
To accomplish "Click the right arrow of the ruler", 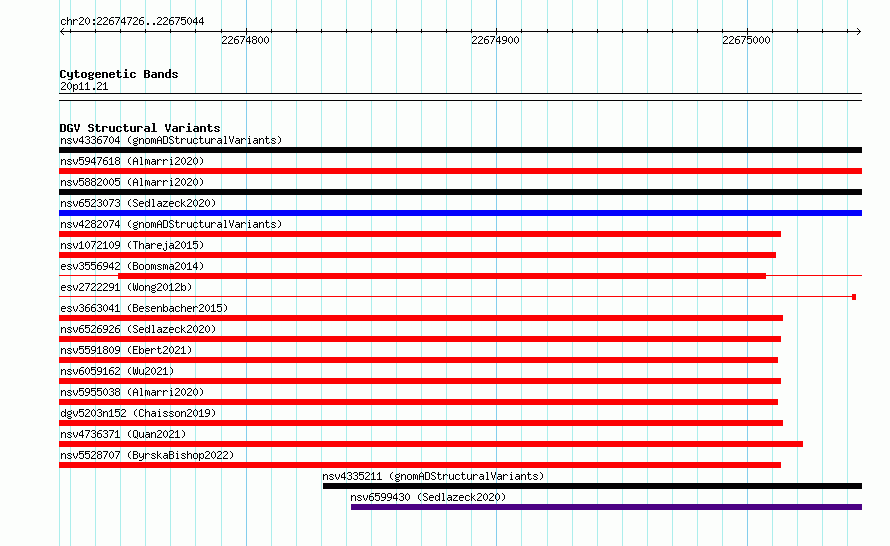I will pyautogui.click(x=859, y=32).
